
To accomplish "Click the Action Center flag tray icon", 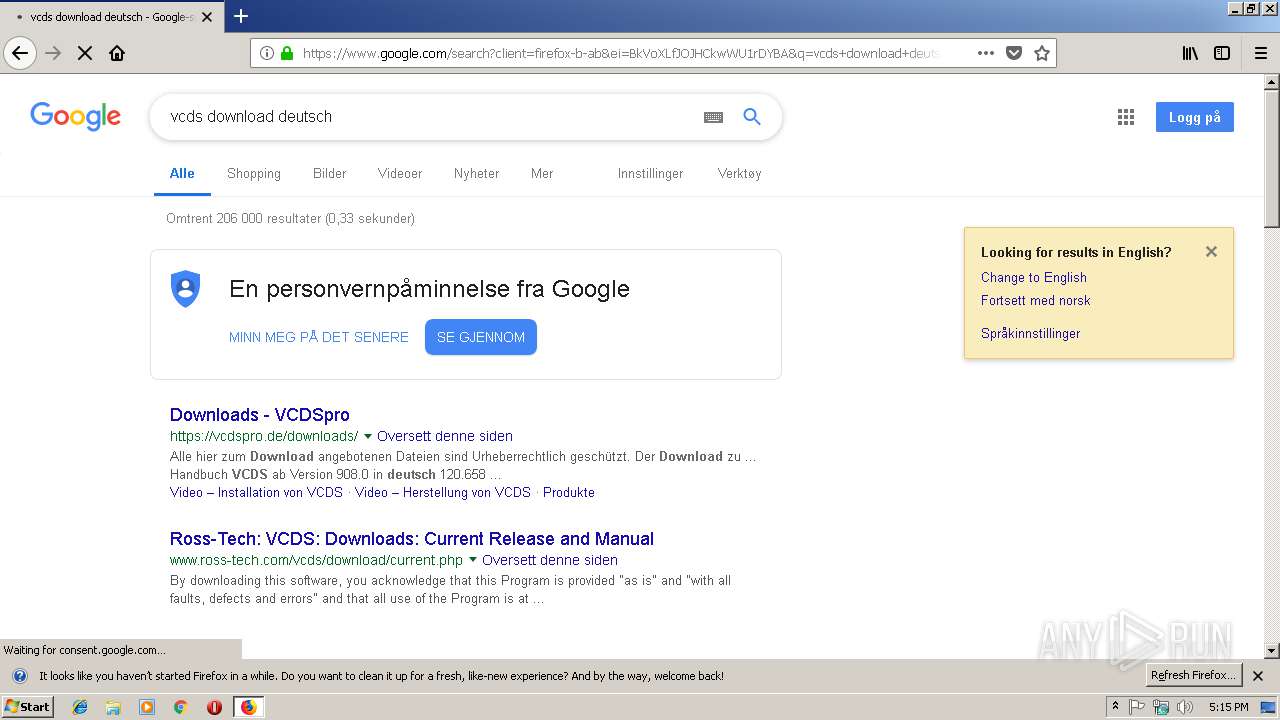I will tap(1137, 707).
